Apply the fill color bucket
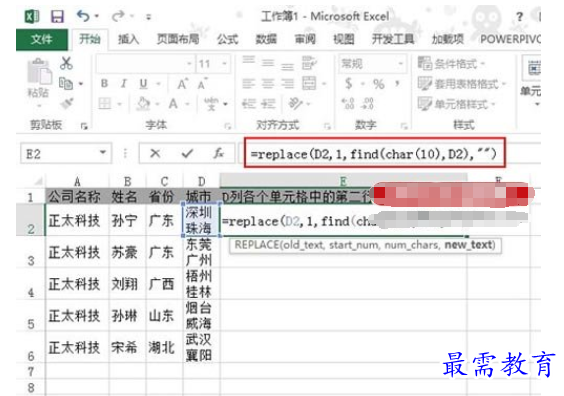Screen dimensions: 564x396 pos(143,104)
